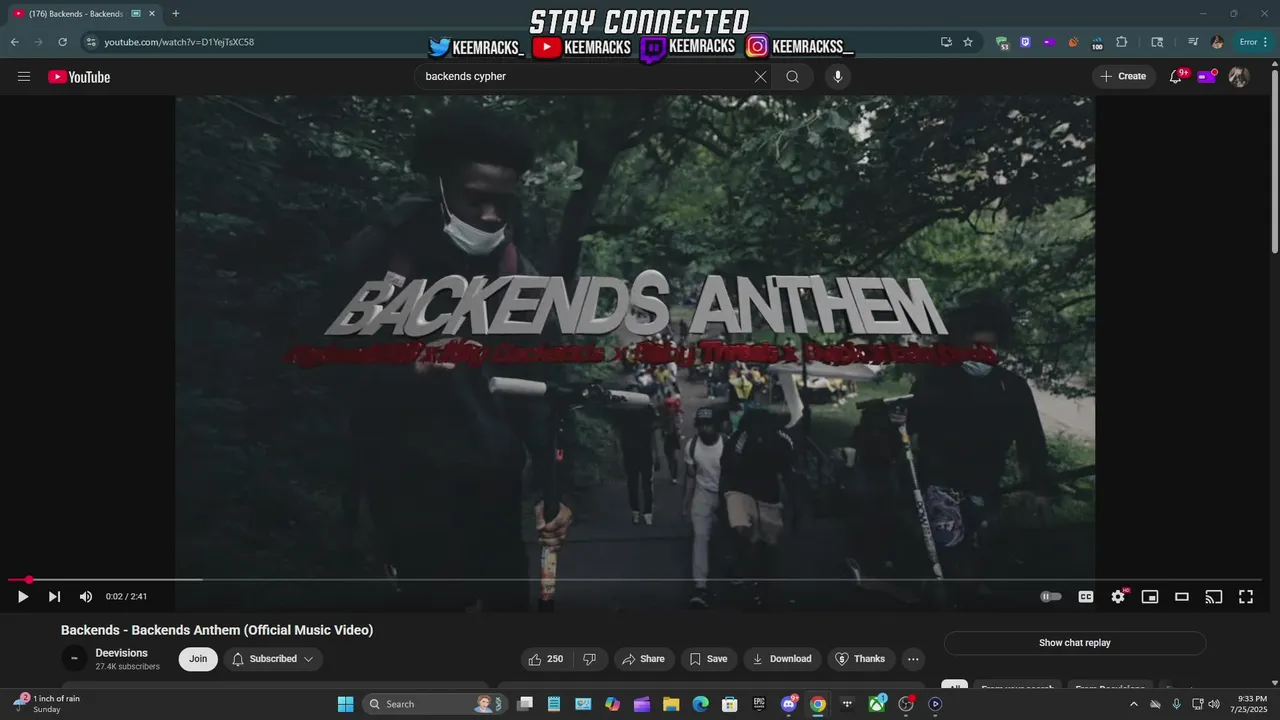The width and height of the screenshot is (1280, 720).
Task: Open video settings gear
Action: pyautogui.click(x=1118, y=597)
